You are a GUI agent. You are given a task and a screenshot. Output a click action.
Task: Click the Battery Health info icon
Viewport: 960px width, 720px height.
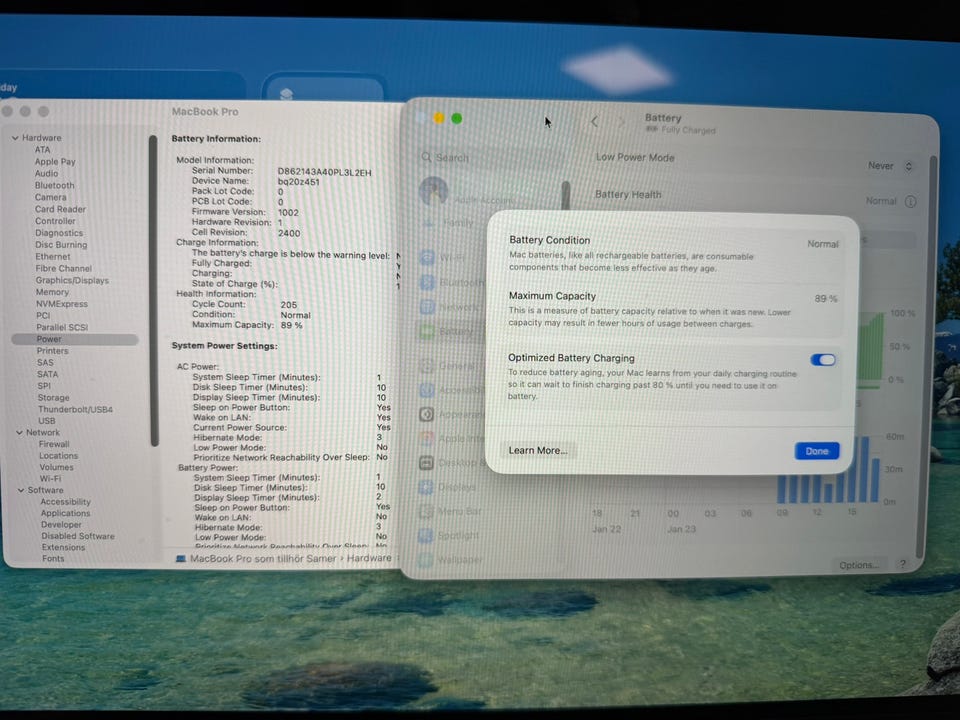[910, 201]
